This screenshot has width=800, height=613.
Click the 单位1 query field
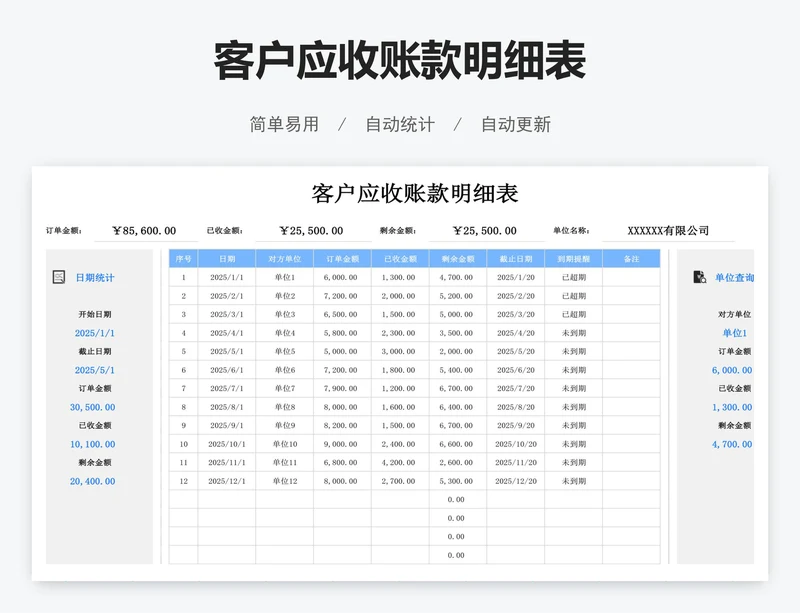(x=735, y=333)
